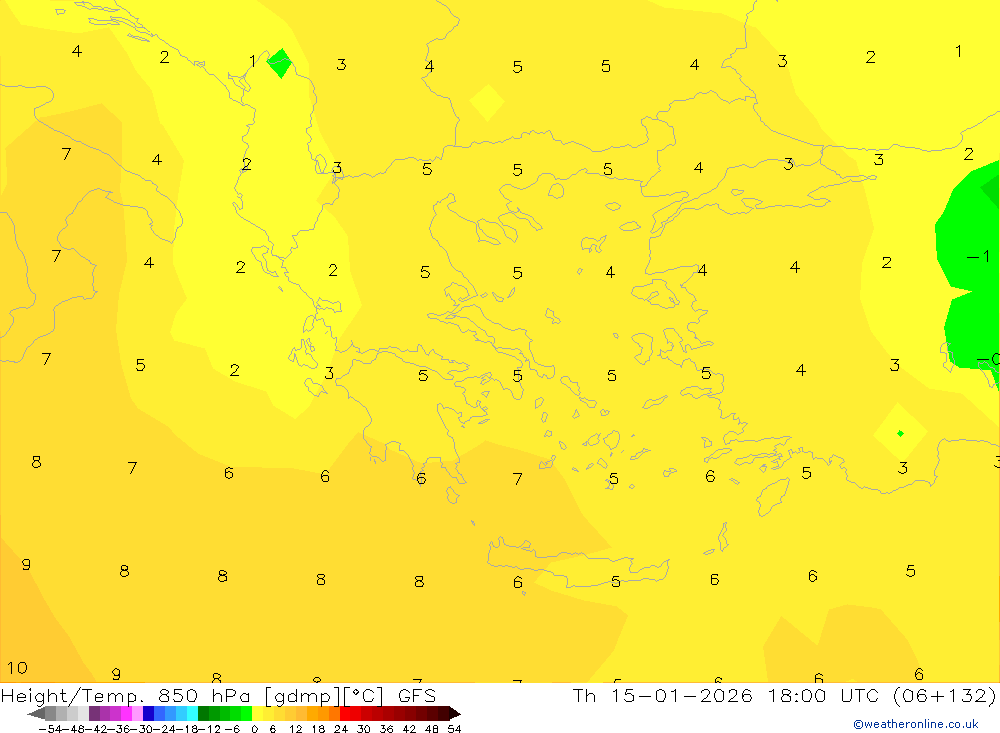This screenshot has height=733, width=1000.
Task: Click the legend label '36'
Action: pos(386,729)
